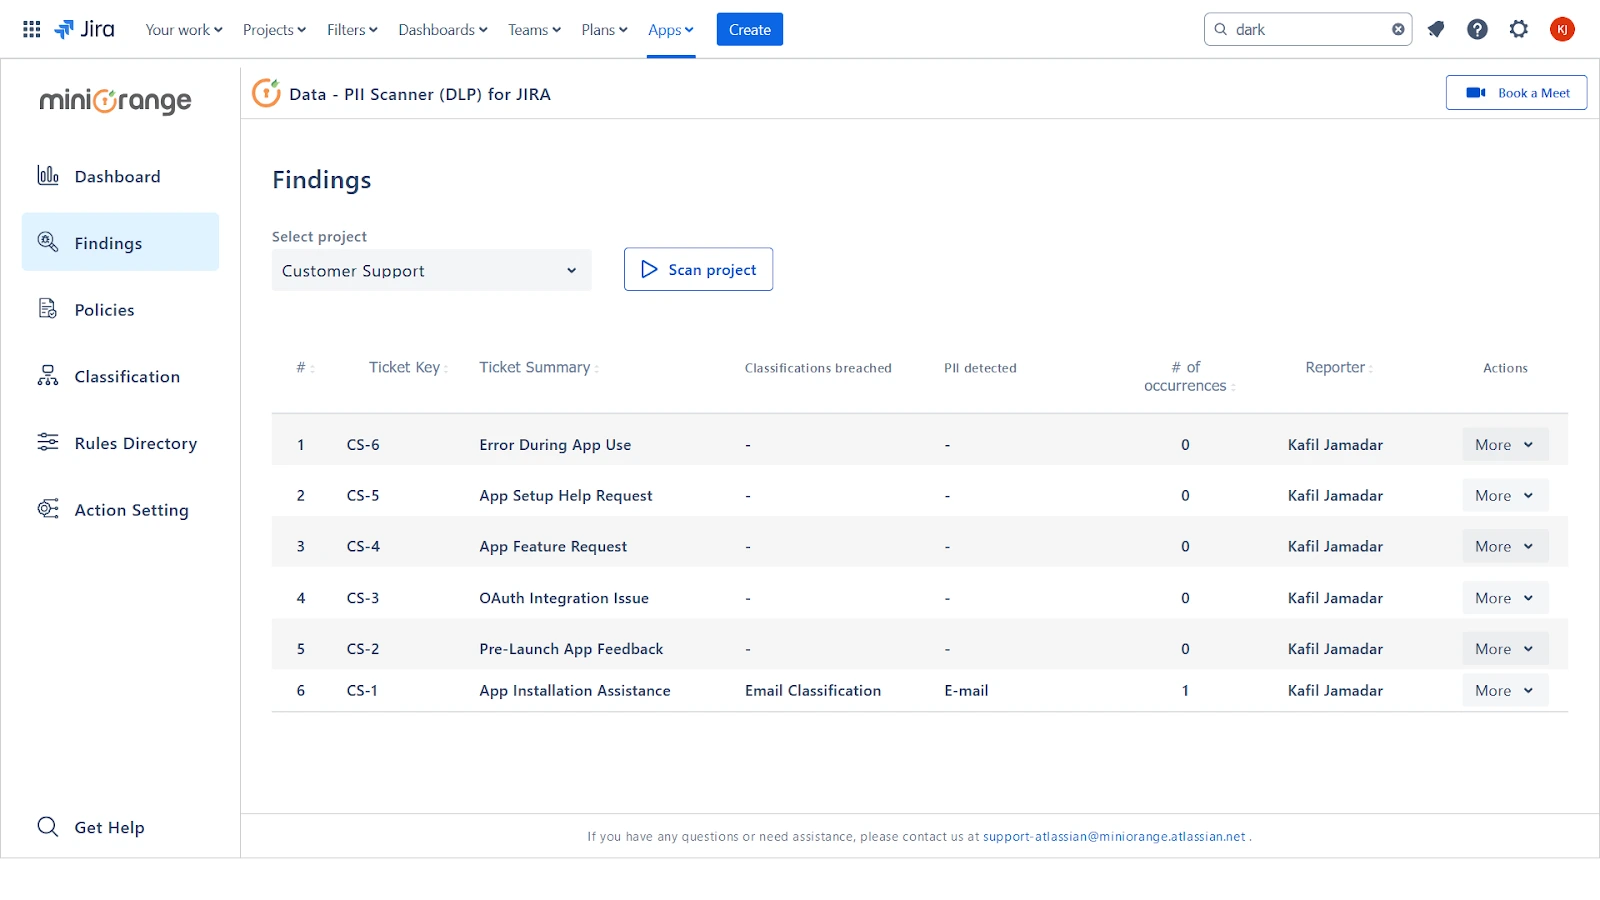Click the support email link in footer
The width and height of the screenshot is (1600, 900).
click(1114, 837)
